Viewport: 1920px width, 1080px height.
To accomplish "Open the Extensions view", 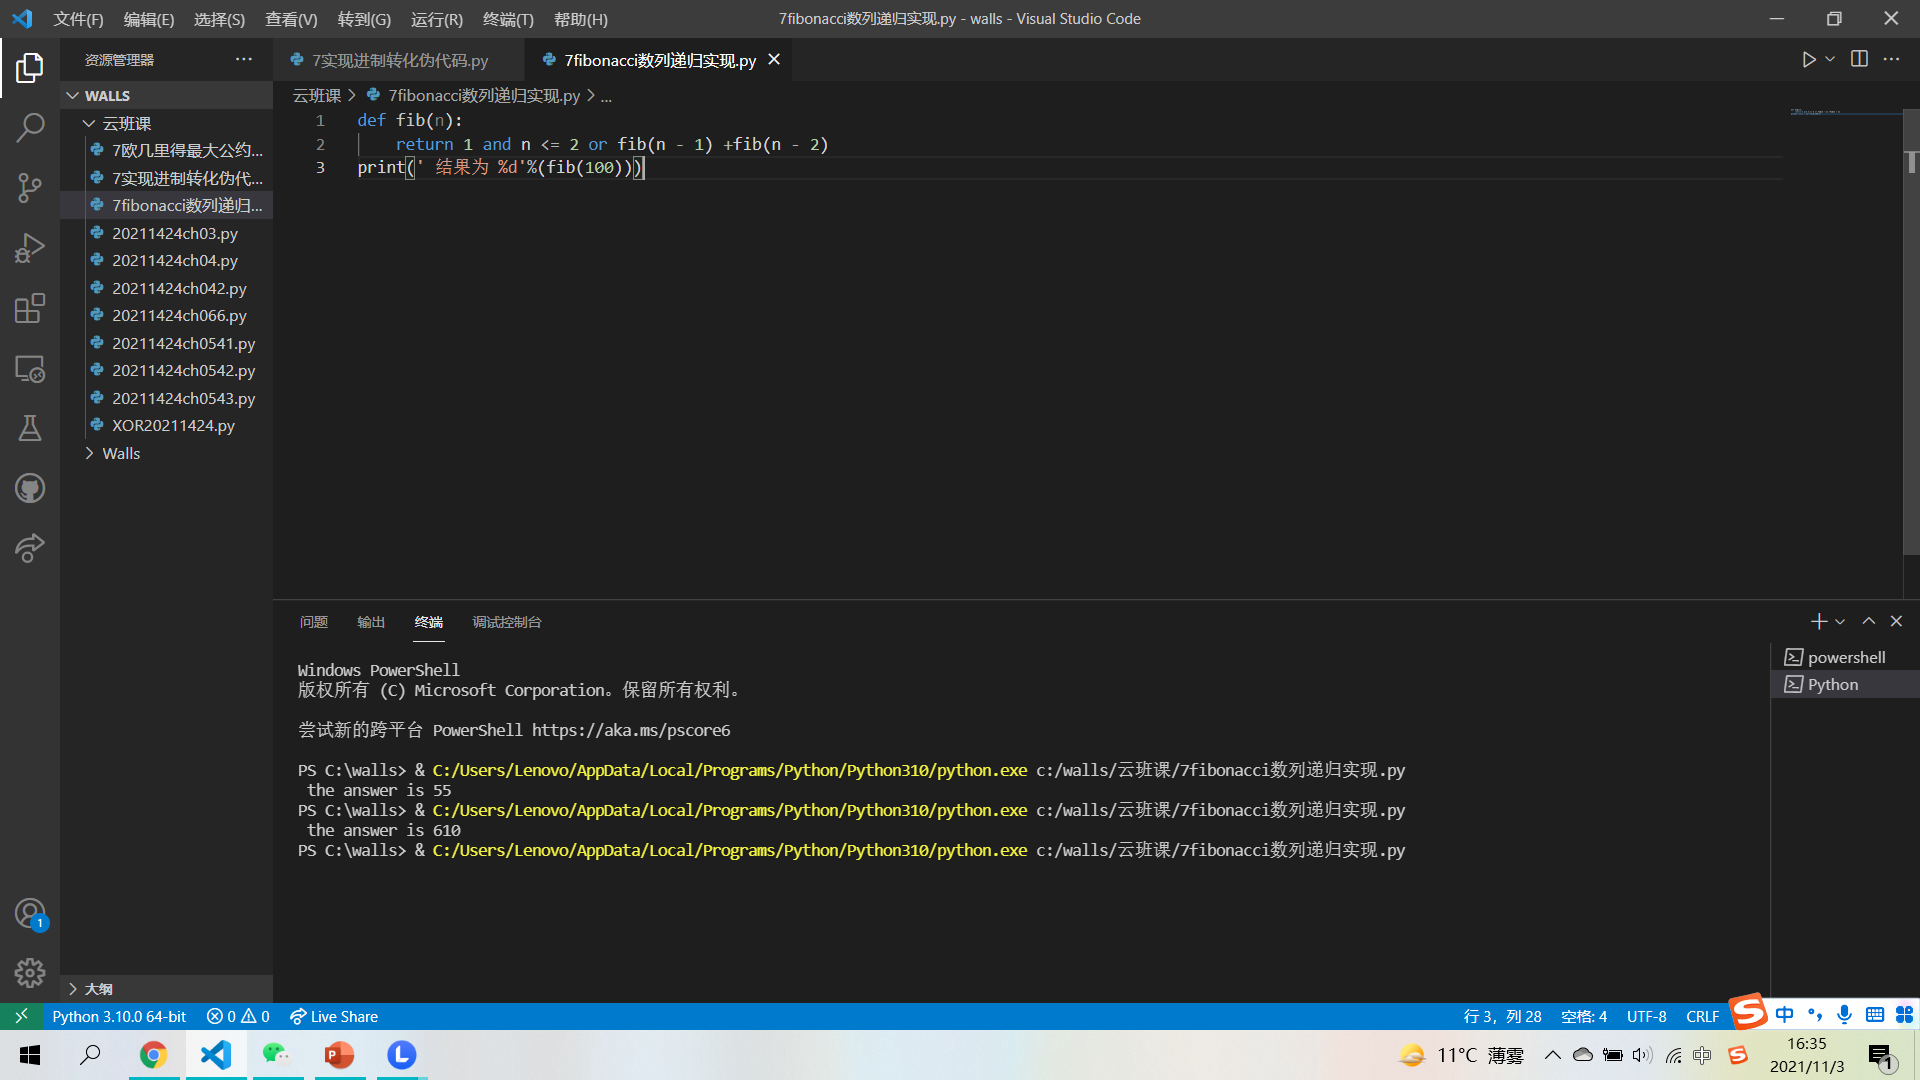I will coord(30,308).
